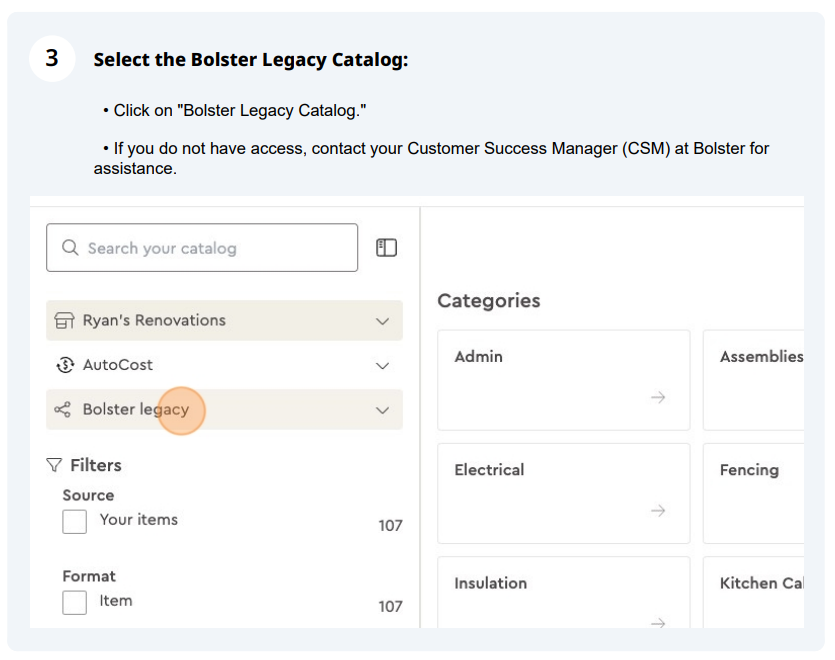835x660 pixels.
Task: Click the 107 count beside Item
Action: [390, 607]
